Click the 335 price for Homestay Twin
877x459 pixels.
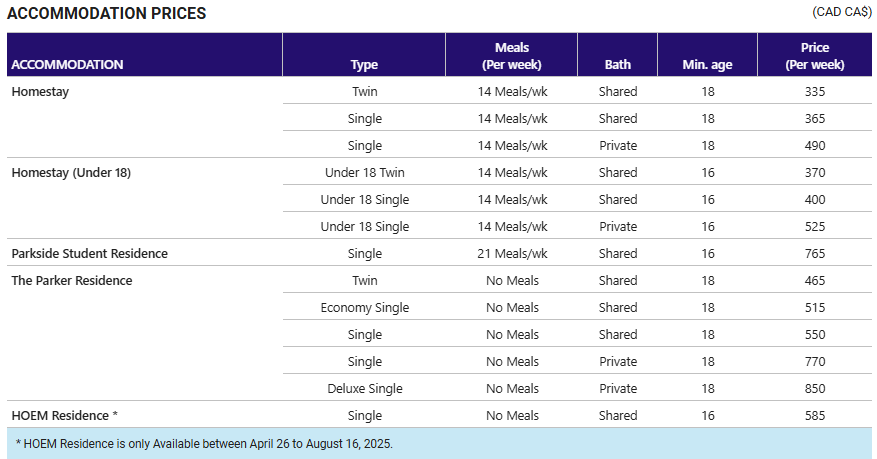point(815,92)
